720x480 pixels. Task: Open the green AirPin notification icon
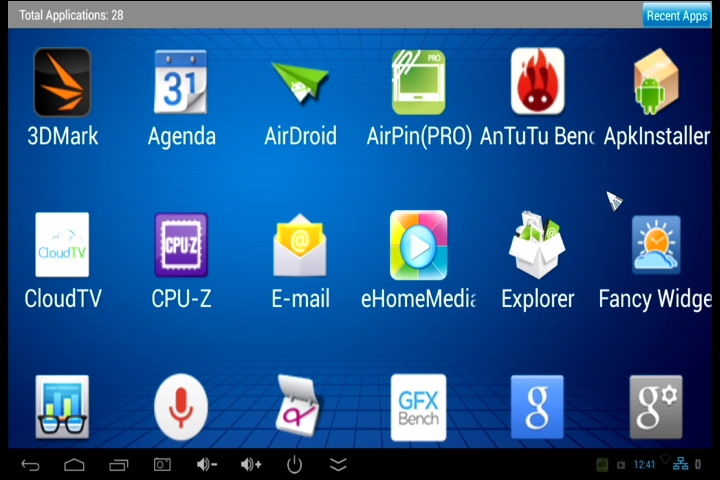click(x=602, y=465)
